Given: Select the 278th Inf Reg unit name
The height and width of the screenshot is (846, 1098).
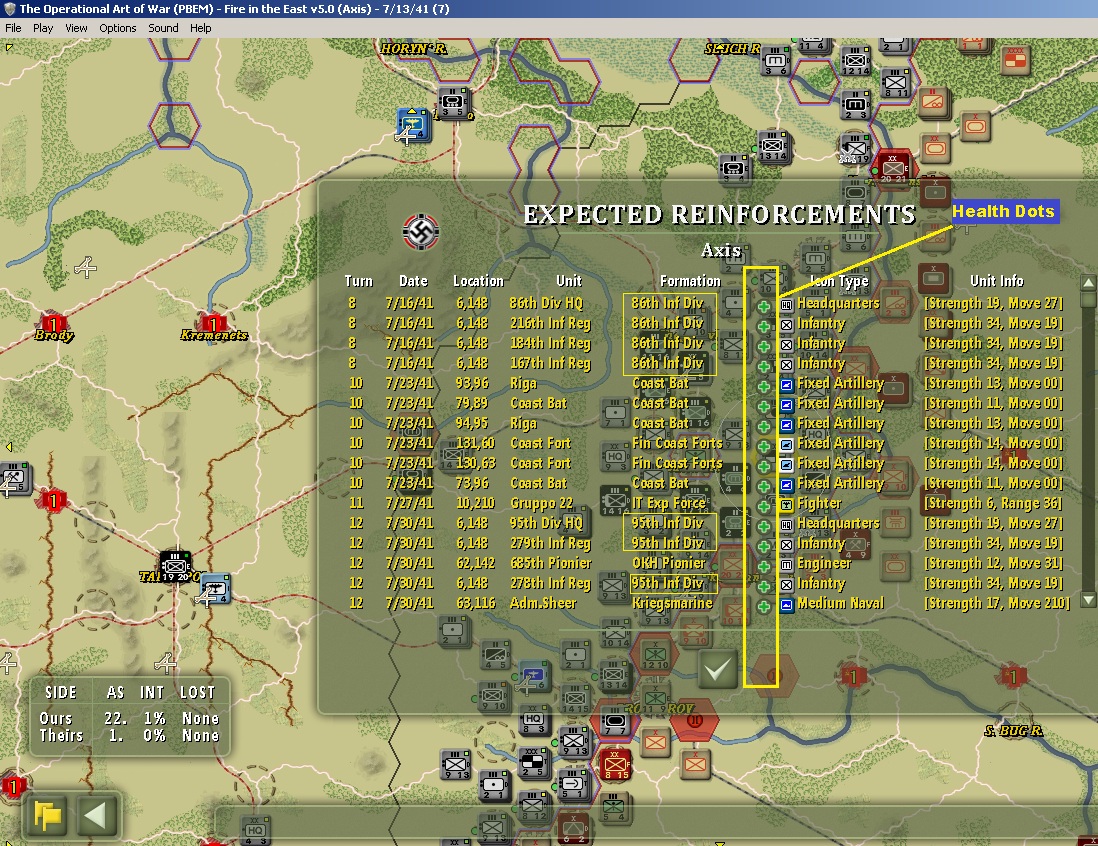Looking at the screenshot, I should click(x=550, y=583).
